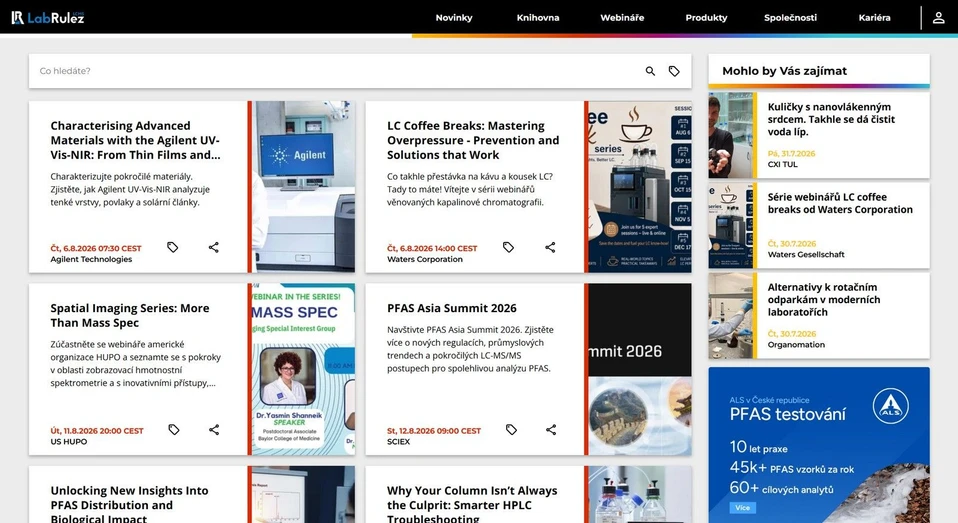Click 'SCIEX' organizer label
The height and width of the screenshot is (523, 958).
pyautogui.click(x=398, y=442)
